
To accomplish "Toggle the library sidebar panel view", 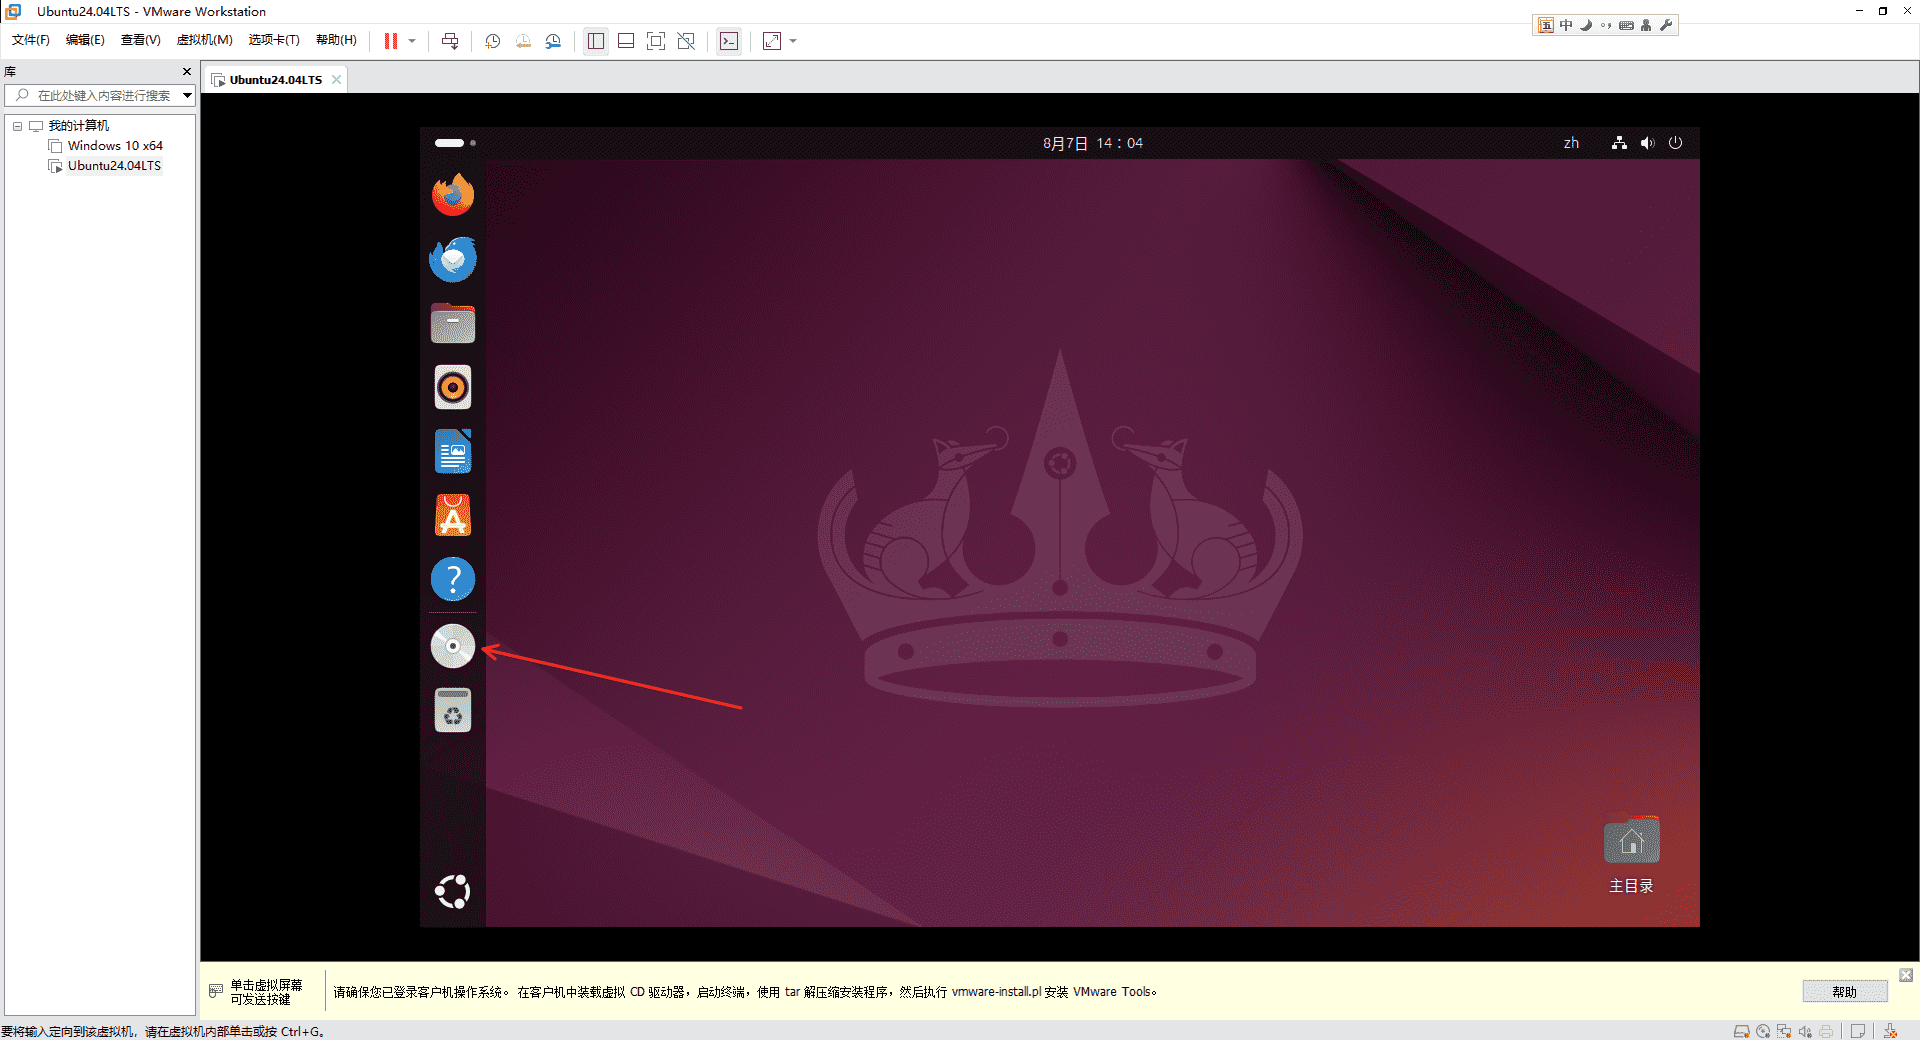I will click(596, 41).
